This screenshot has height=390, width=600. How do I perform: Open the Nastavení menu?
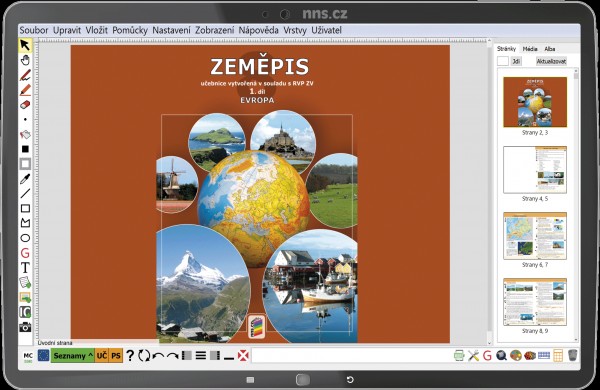coord(171,30)
